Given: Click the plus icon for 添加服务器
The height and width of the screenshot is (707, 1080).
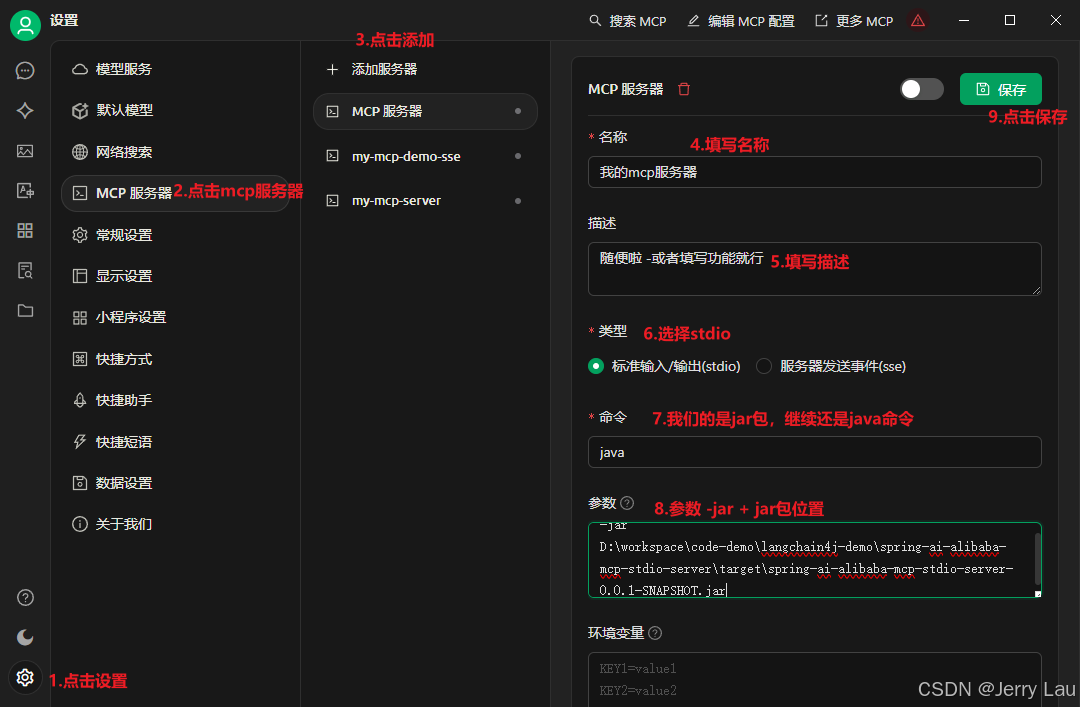Looking at the screenshot, I should pos(332,69).
